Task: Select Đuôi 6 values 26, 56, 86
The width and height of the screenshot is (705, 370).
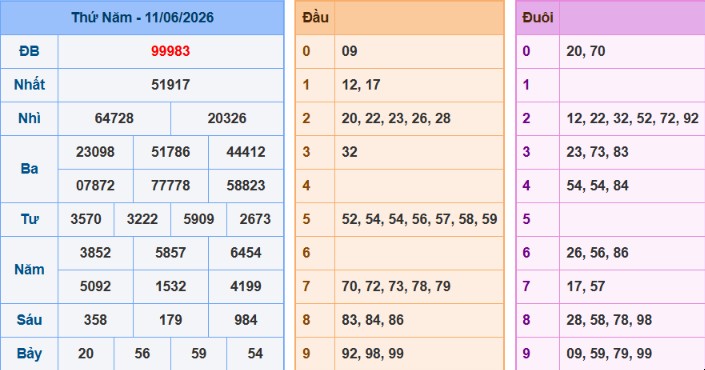Action: (x=598, y=253)
